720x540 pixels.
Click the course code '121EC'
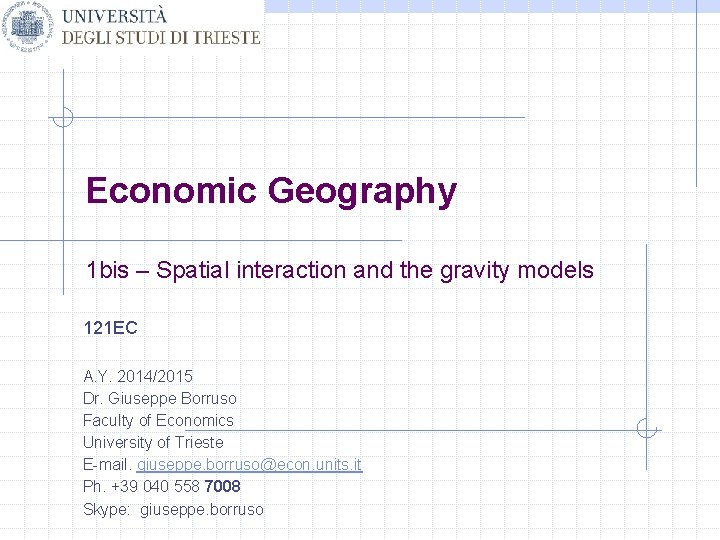[110, 328]
